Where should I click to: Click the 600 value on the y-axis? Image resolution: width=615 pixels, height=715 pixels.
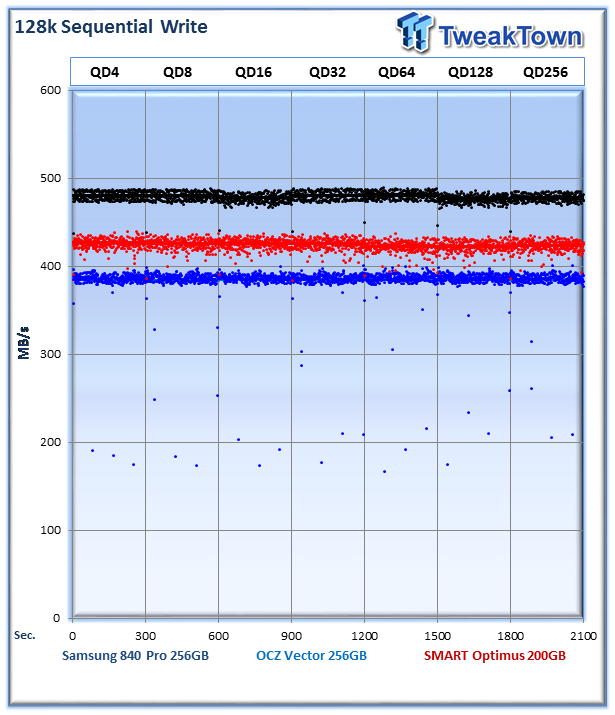[x=51, y=90]
